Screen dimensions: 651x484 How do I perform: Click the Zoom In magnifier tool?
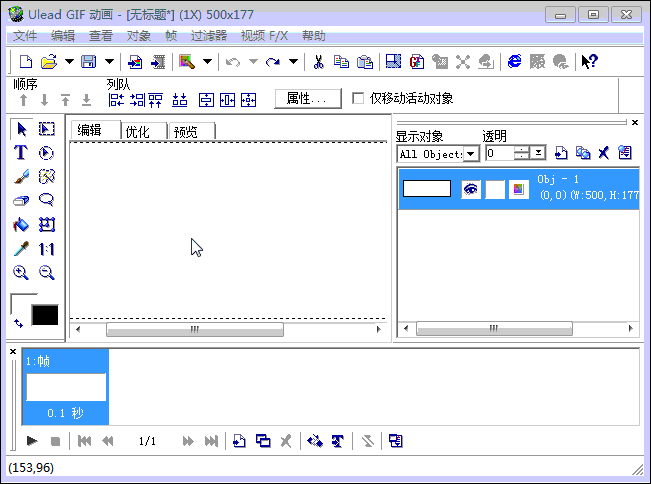point(20,273)
